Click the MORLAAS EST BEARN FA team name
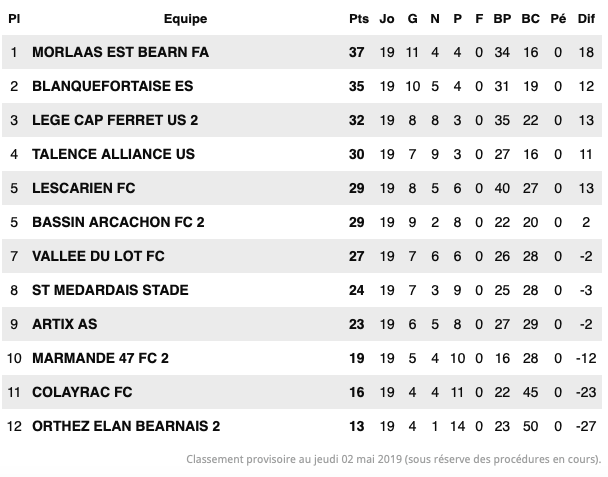 pos(120,52)
